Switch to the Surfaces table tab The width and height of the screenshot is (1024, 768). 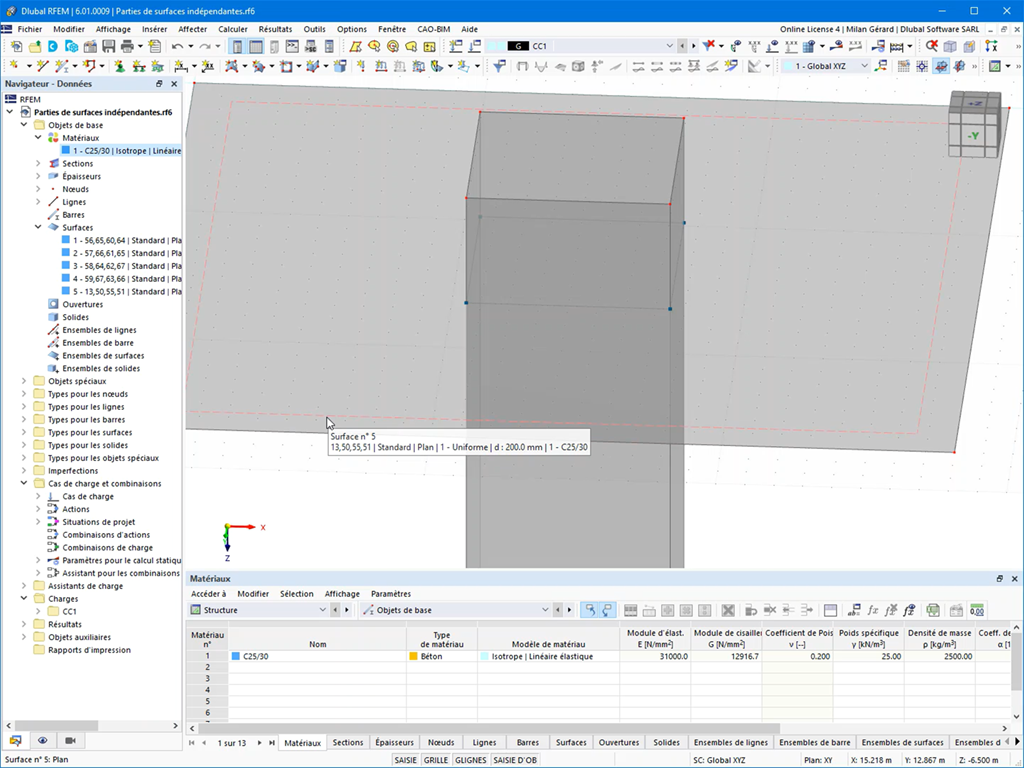[571, 743]
